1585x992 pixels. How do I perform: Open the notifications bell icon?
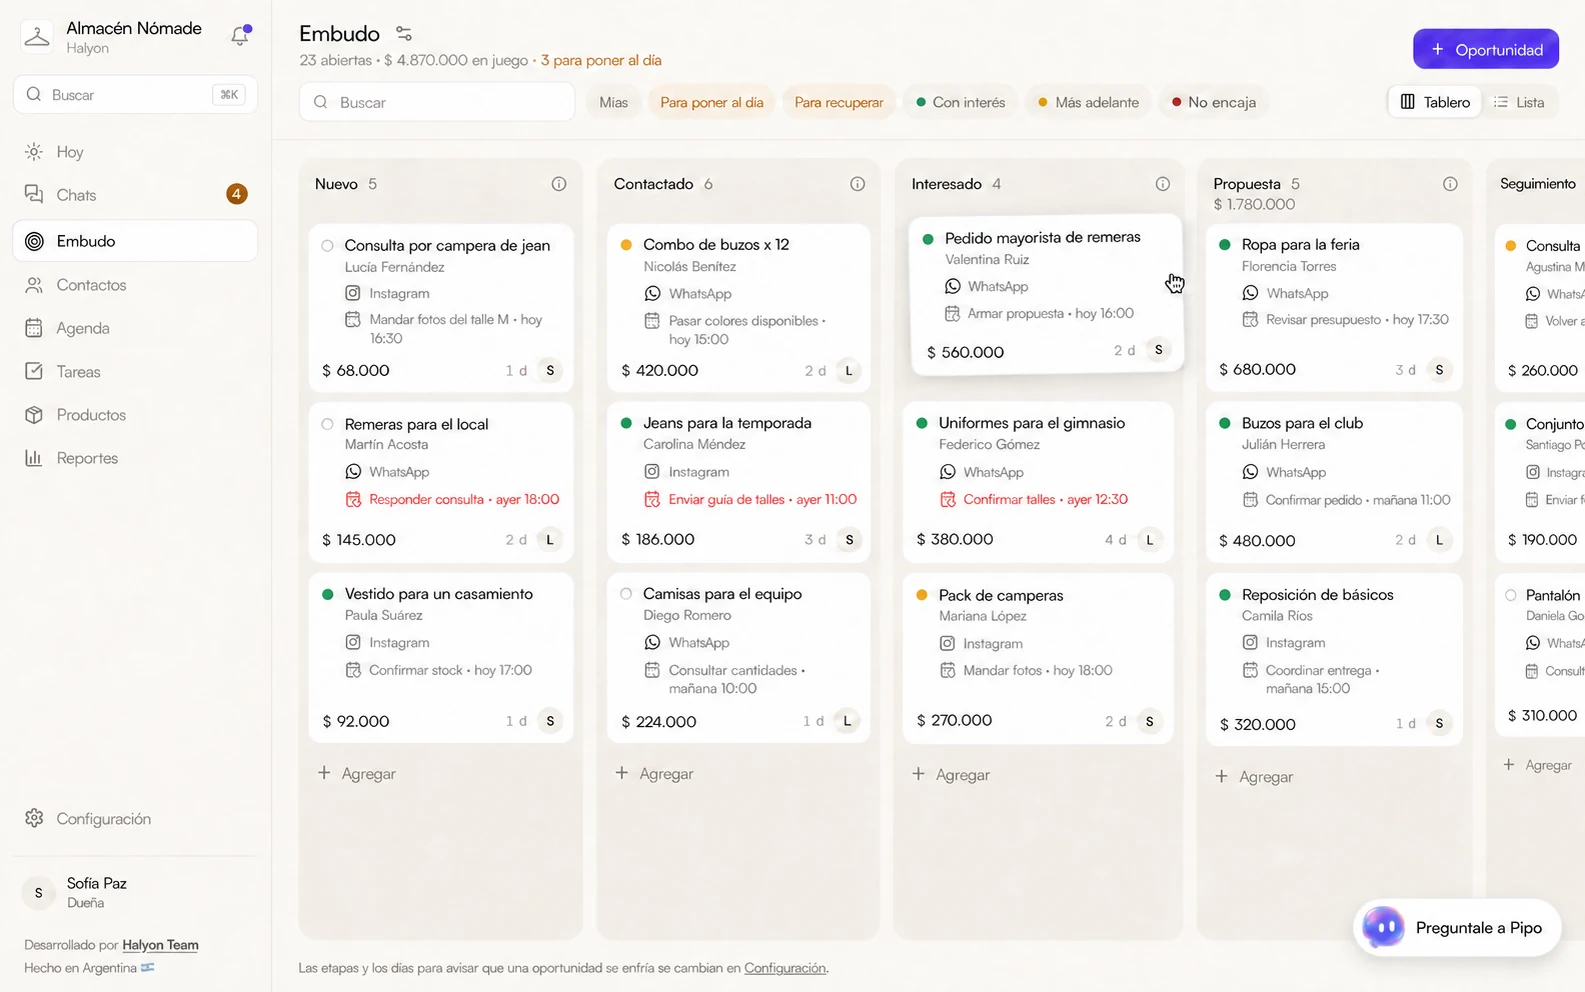[240, 36]
